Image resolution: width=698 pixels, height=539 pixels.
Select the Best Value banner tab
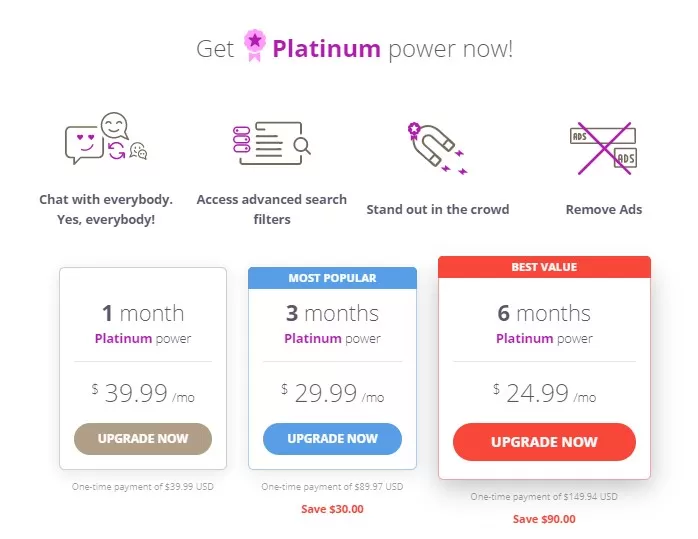coord(544,267)
